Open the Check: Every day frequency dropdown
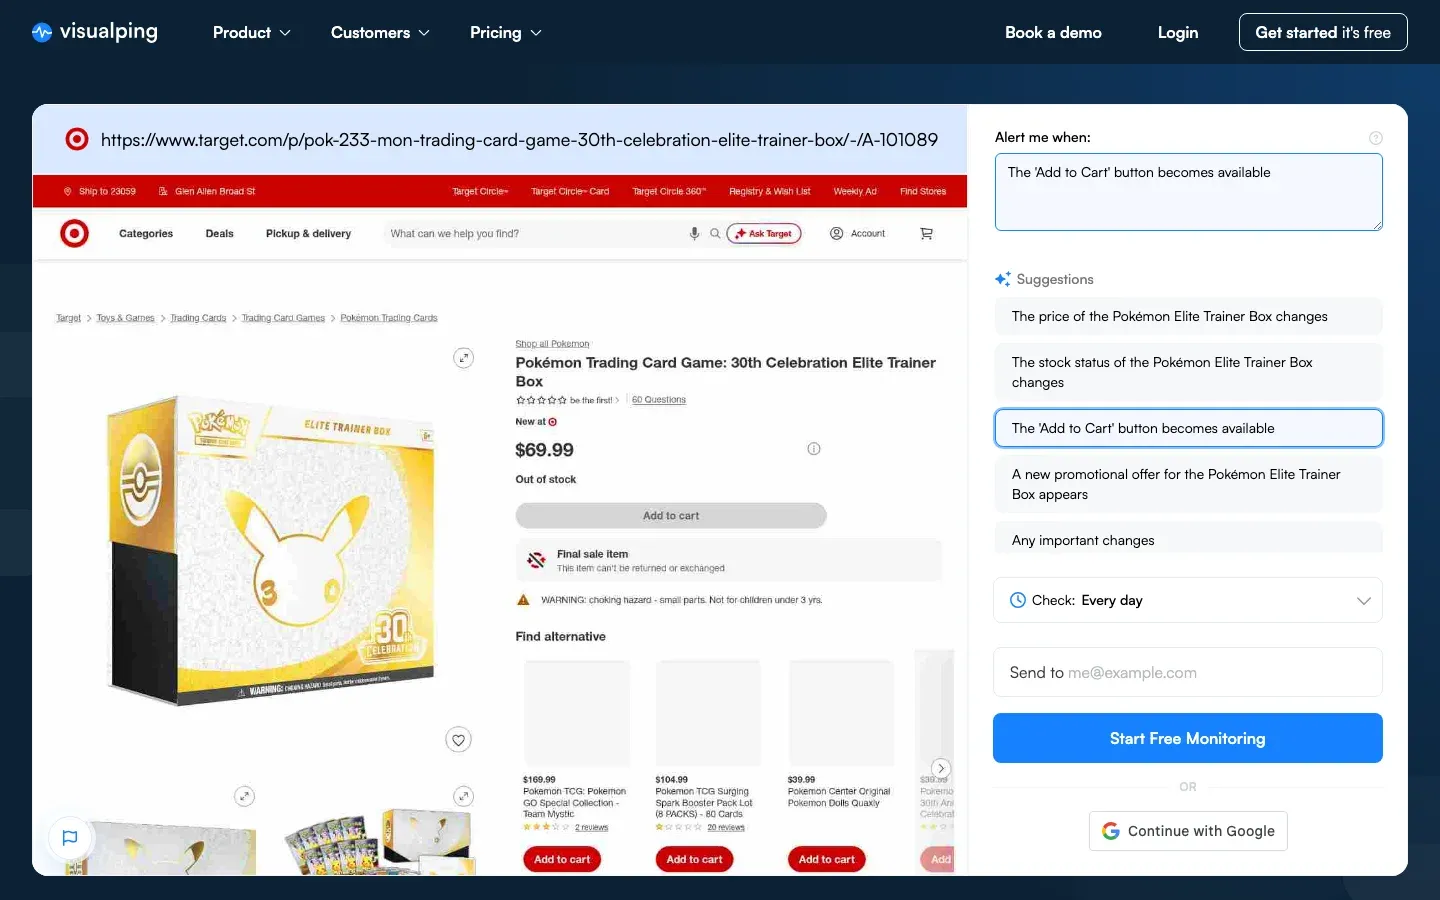 point(1188,600)
